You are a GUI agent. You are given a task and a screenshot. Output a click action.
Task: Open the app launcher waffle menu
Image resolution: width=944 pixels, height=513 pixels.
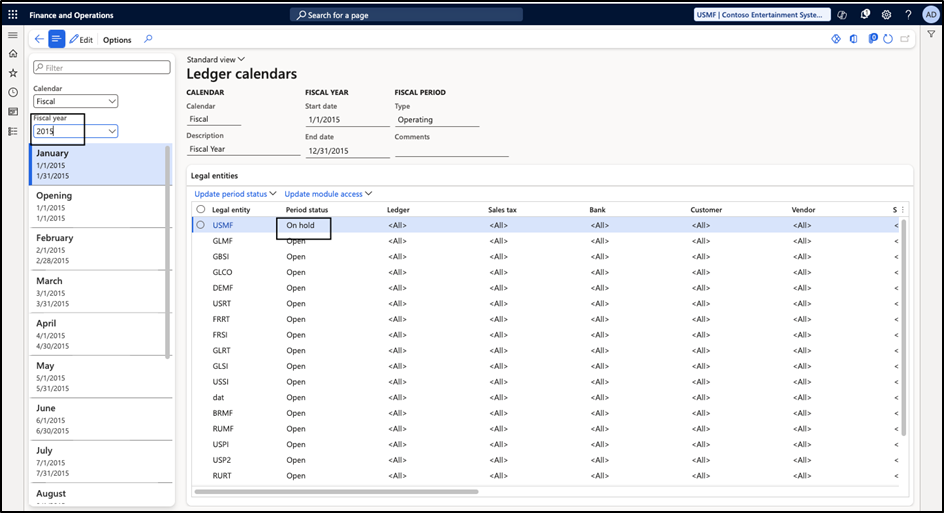point(13,15)
